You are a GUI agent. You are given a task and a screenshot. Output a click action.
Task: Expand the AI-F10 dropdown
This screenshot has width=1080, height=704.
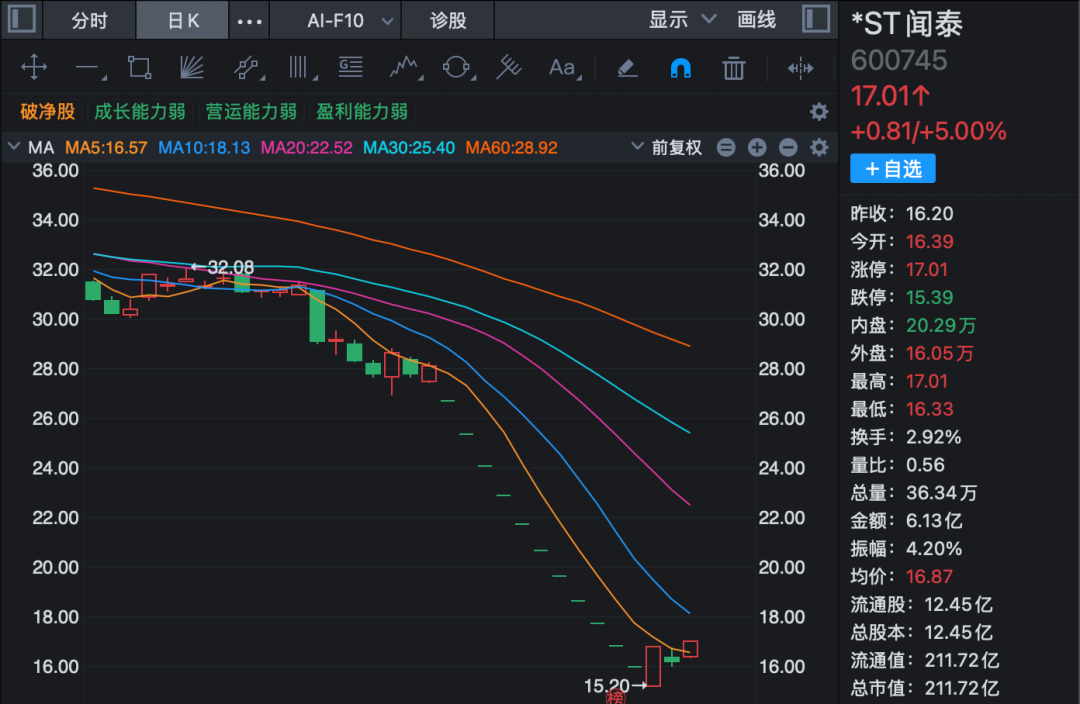(x=350, y=21)
